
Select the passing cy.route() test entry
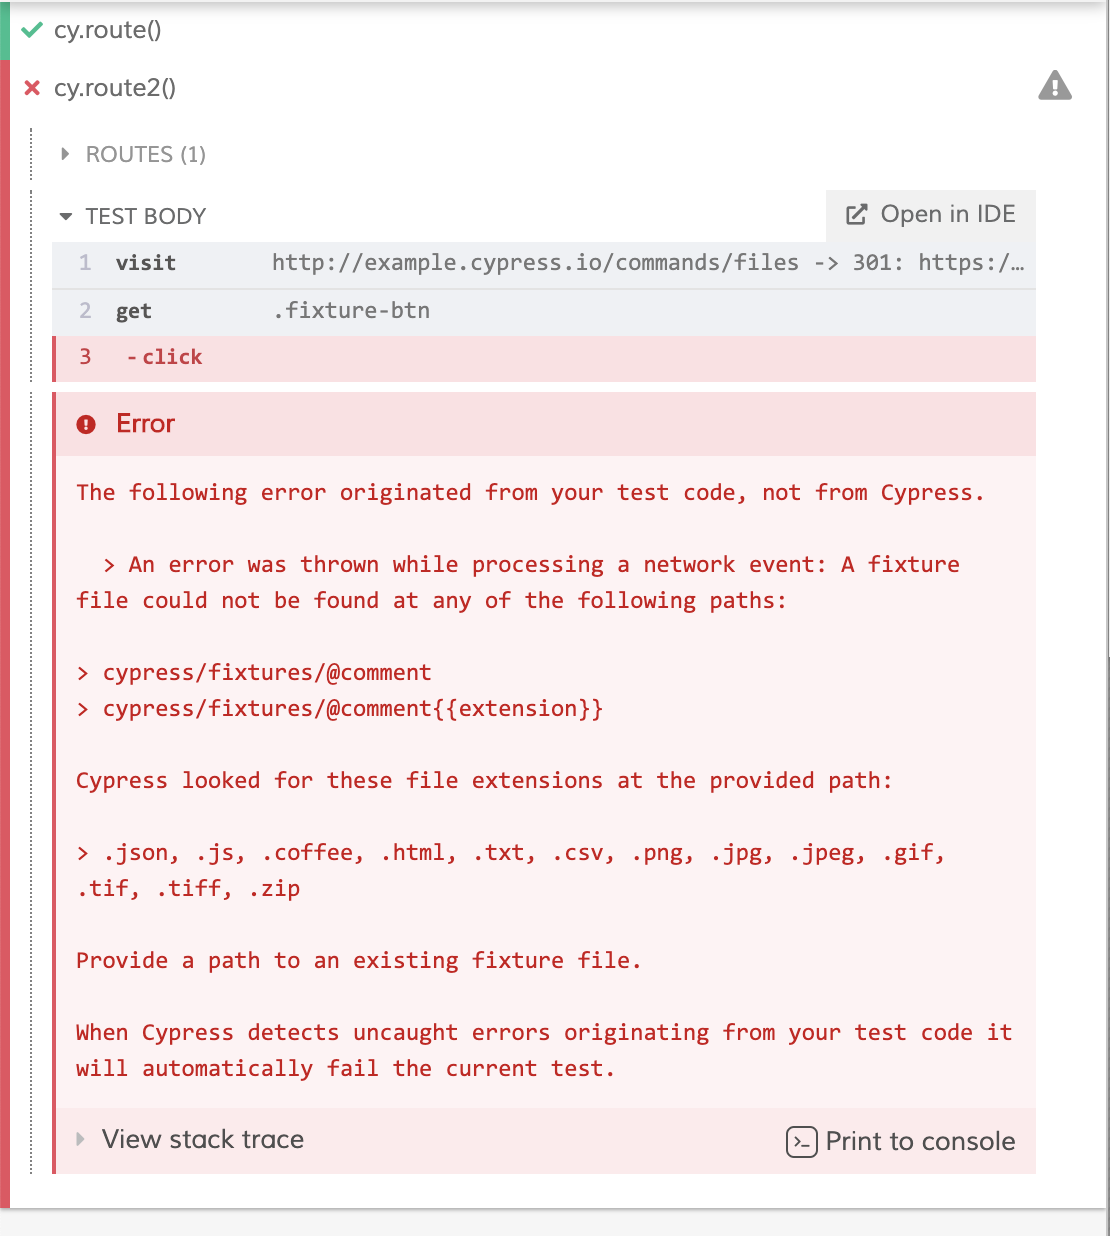coord(110,30)
